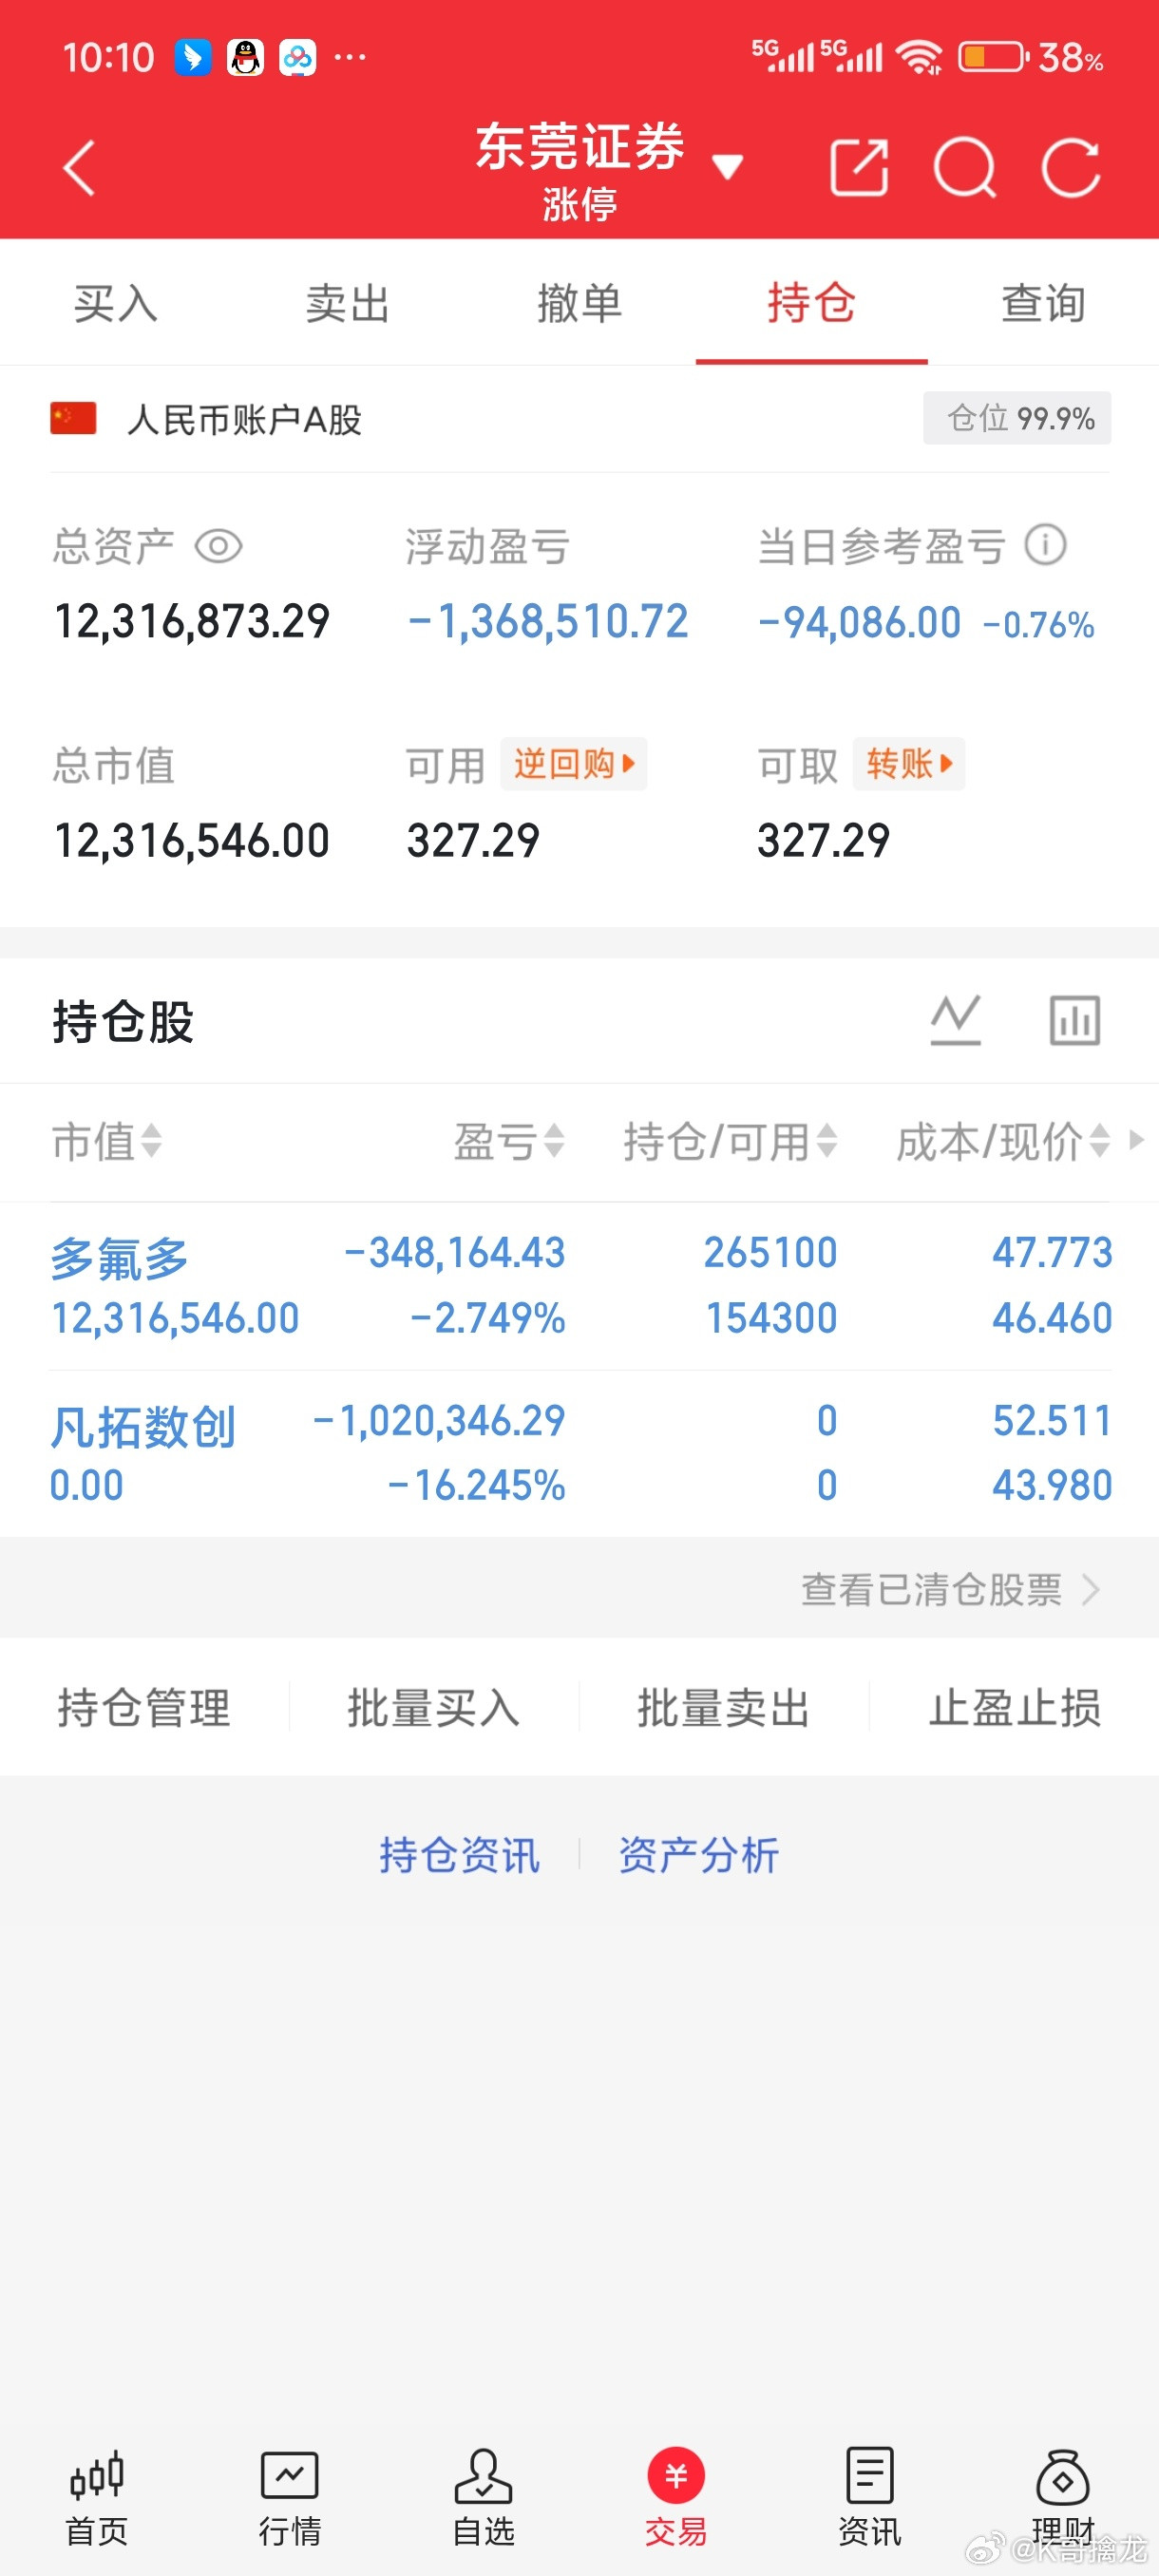Open 资产分析 link
Image resolution: width=1159 pixels, height=2576 pixels.
(699, 1855)
